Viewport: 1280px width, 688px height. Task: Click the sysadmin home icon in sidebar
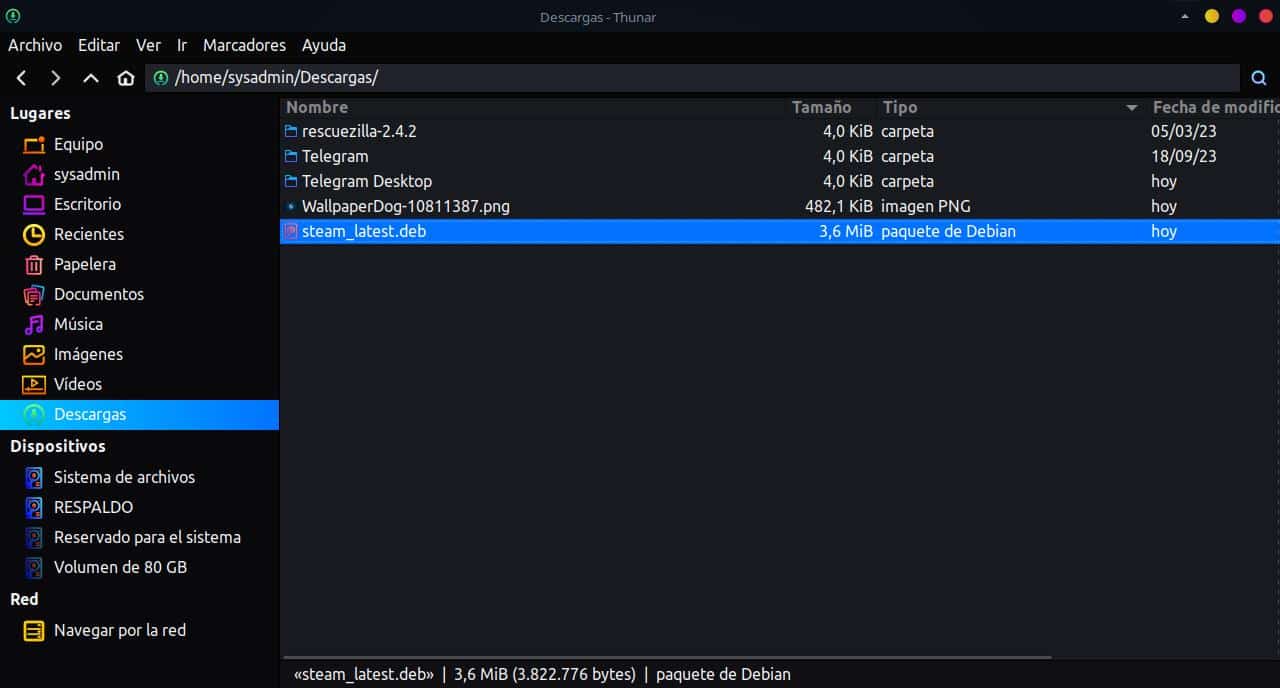point(34,174)
